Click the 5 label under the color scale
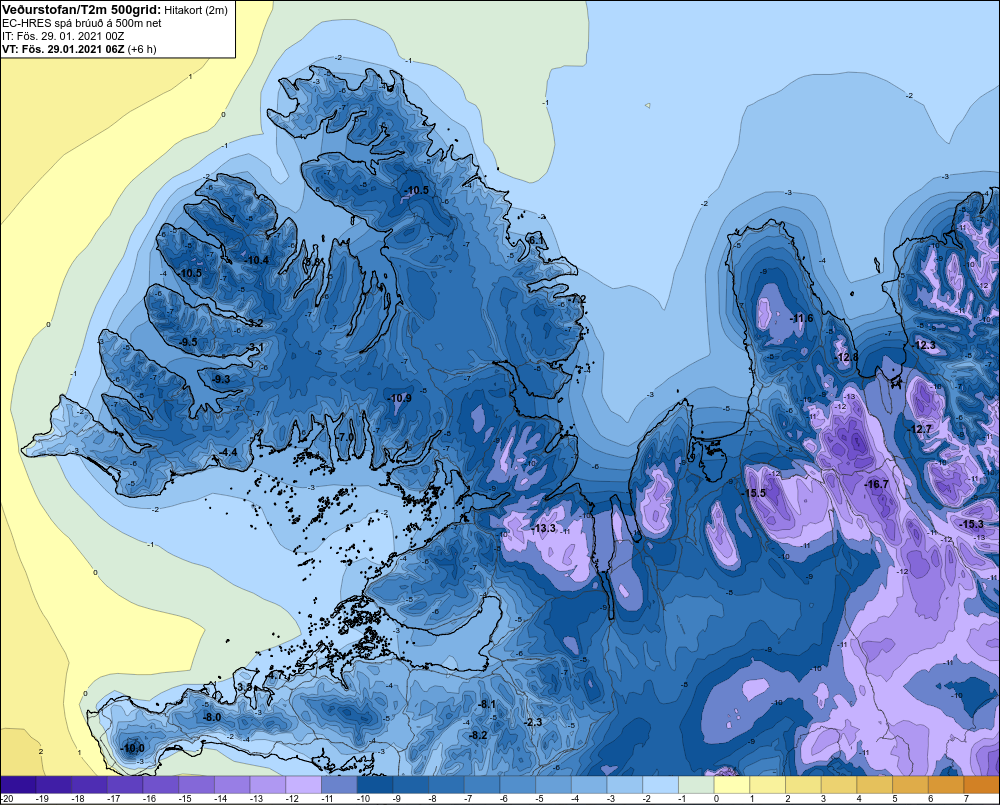 click(895, 799)
